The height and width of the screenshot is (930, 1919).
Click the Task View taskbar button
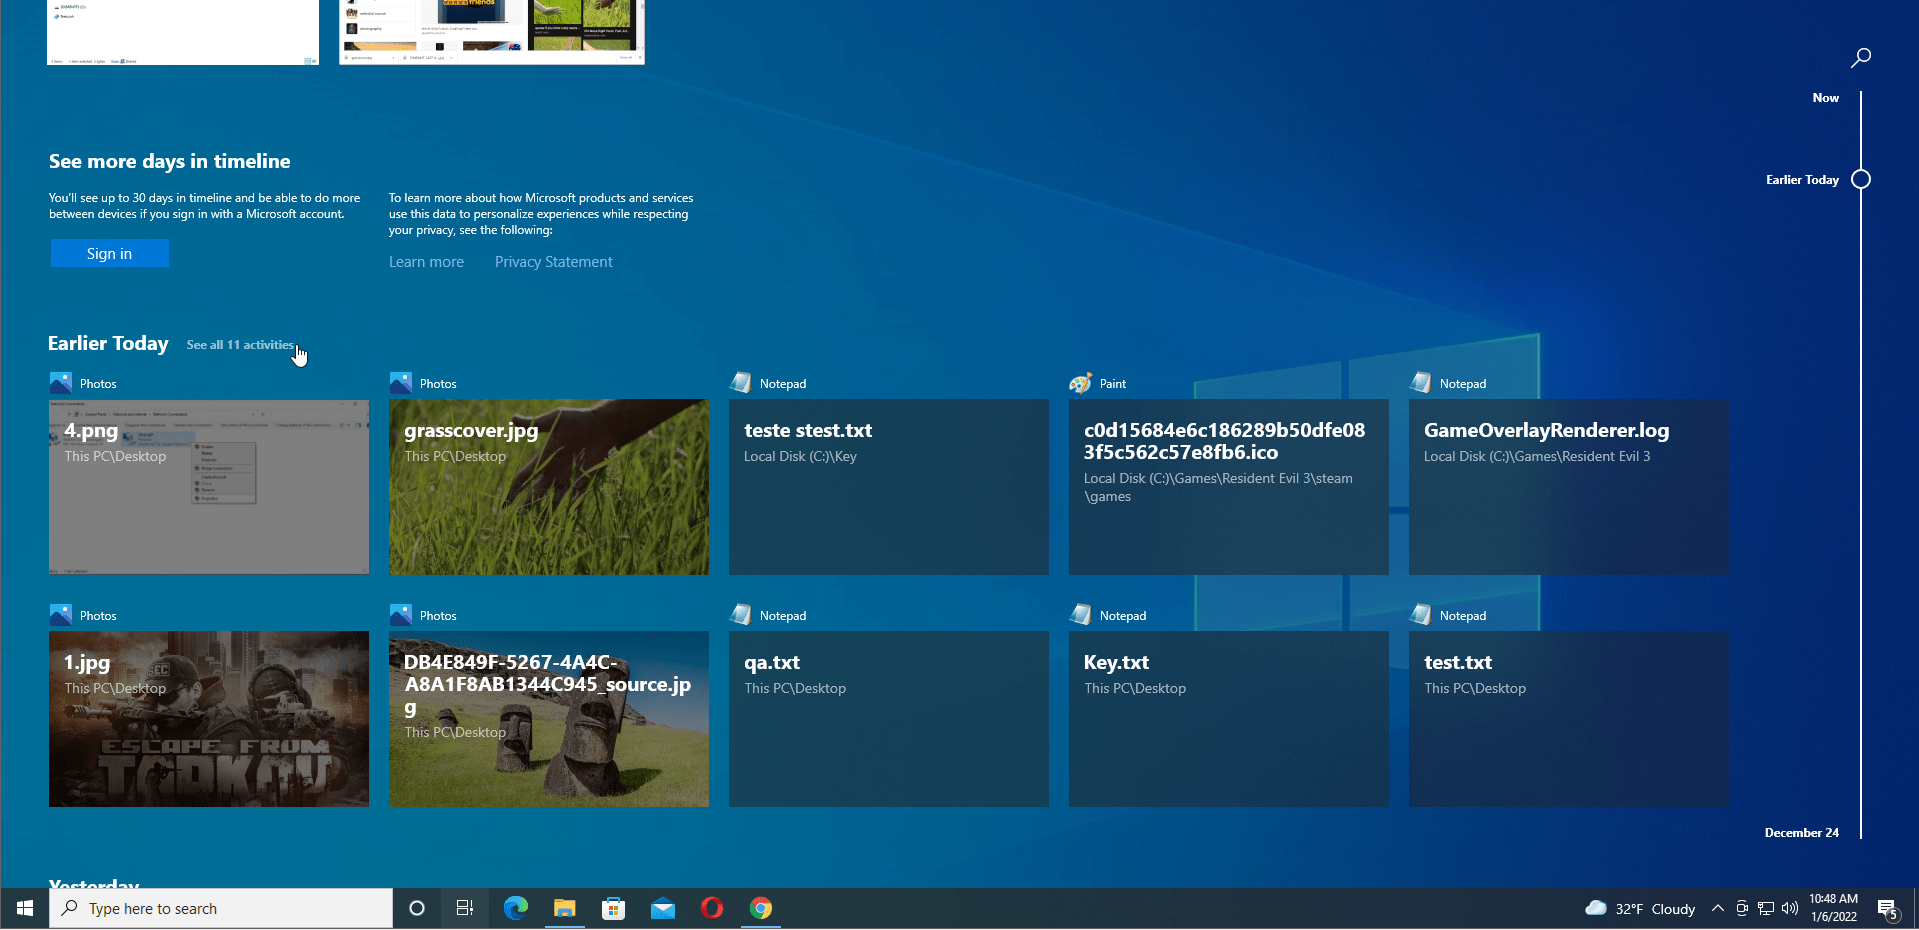point(465,908)
